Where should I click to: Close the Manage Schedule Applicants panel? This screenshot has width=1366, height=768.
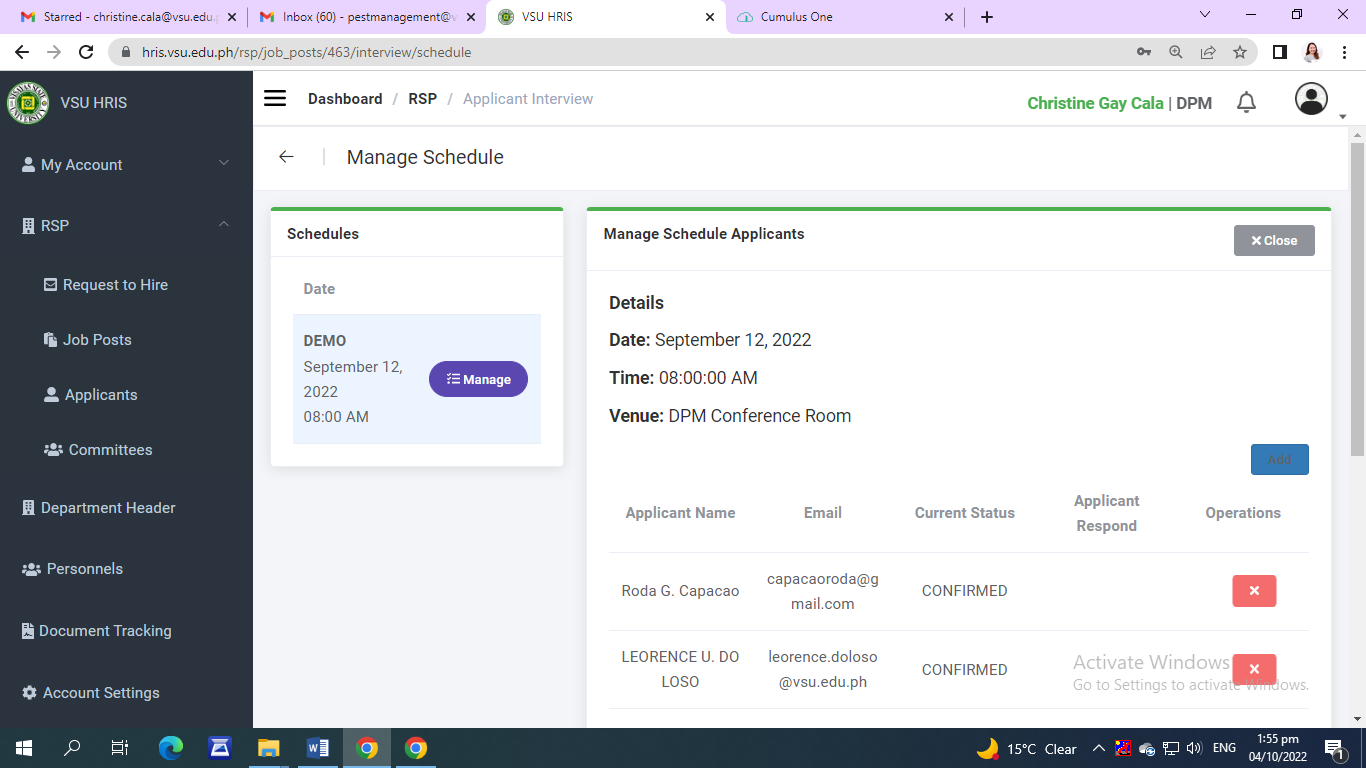tap(1273, 240)
